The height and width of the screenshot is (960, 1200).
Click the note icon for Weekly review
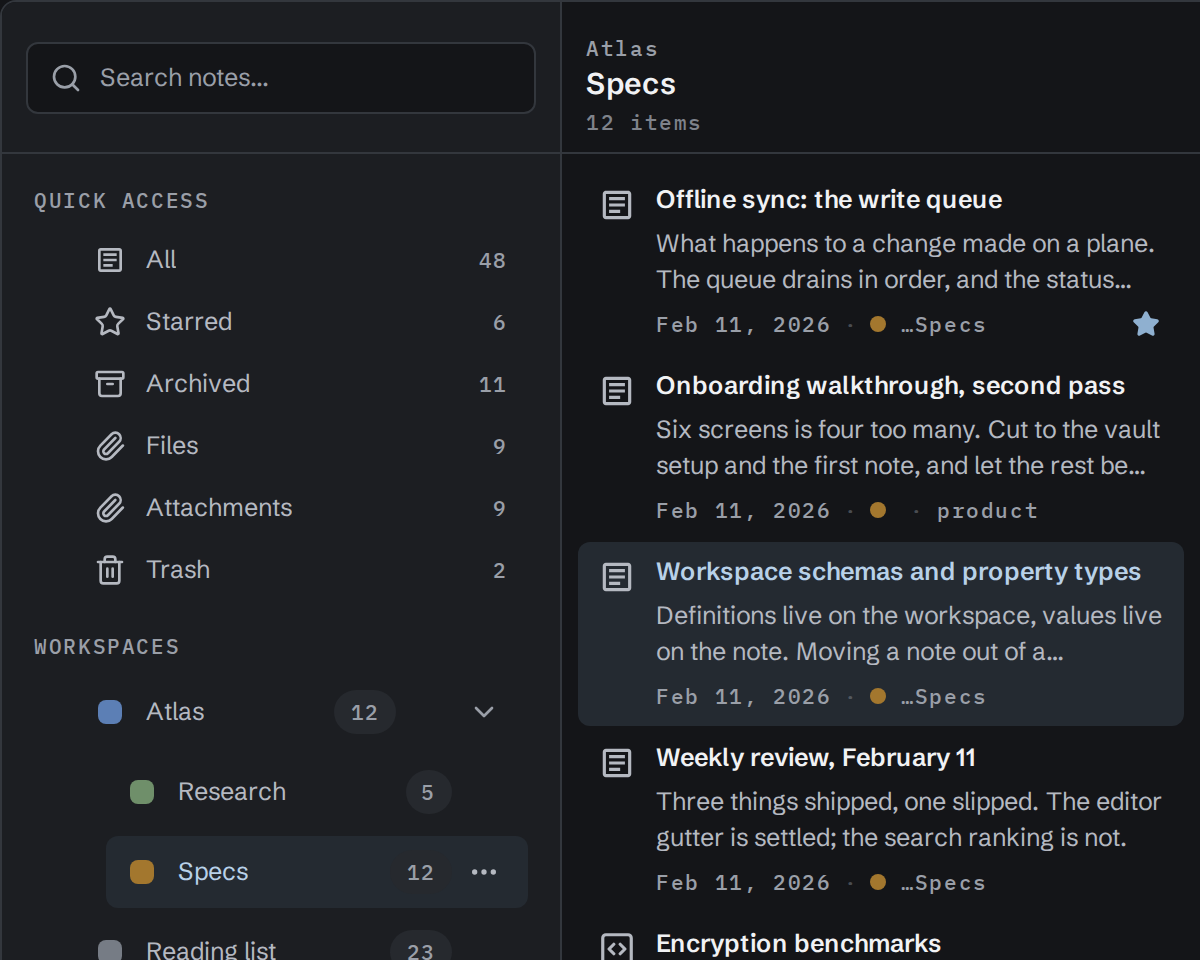pos(617,764)
